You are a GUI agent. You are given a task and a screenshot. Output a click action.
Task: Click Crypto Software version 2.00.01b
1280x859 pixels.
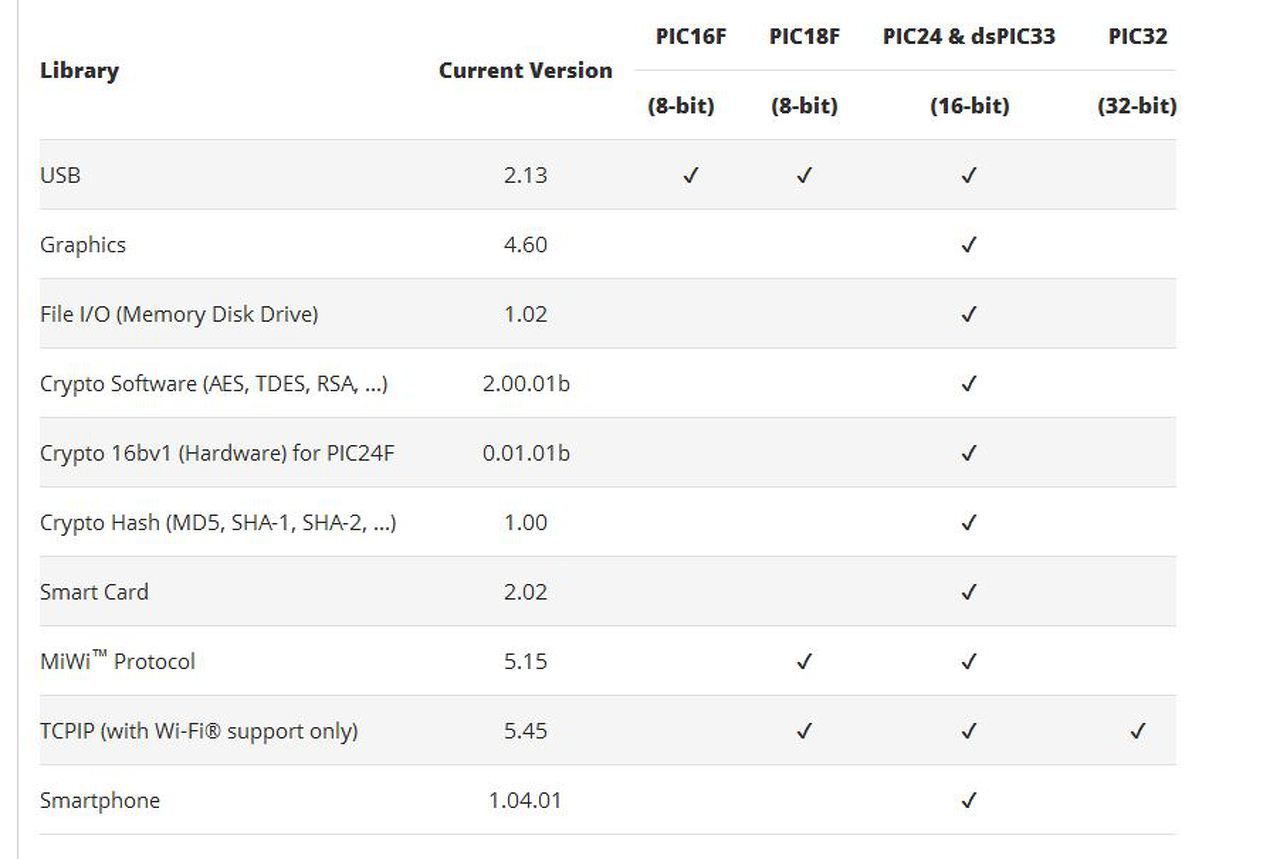pyautogui.click(x=525, y=384)
